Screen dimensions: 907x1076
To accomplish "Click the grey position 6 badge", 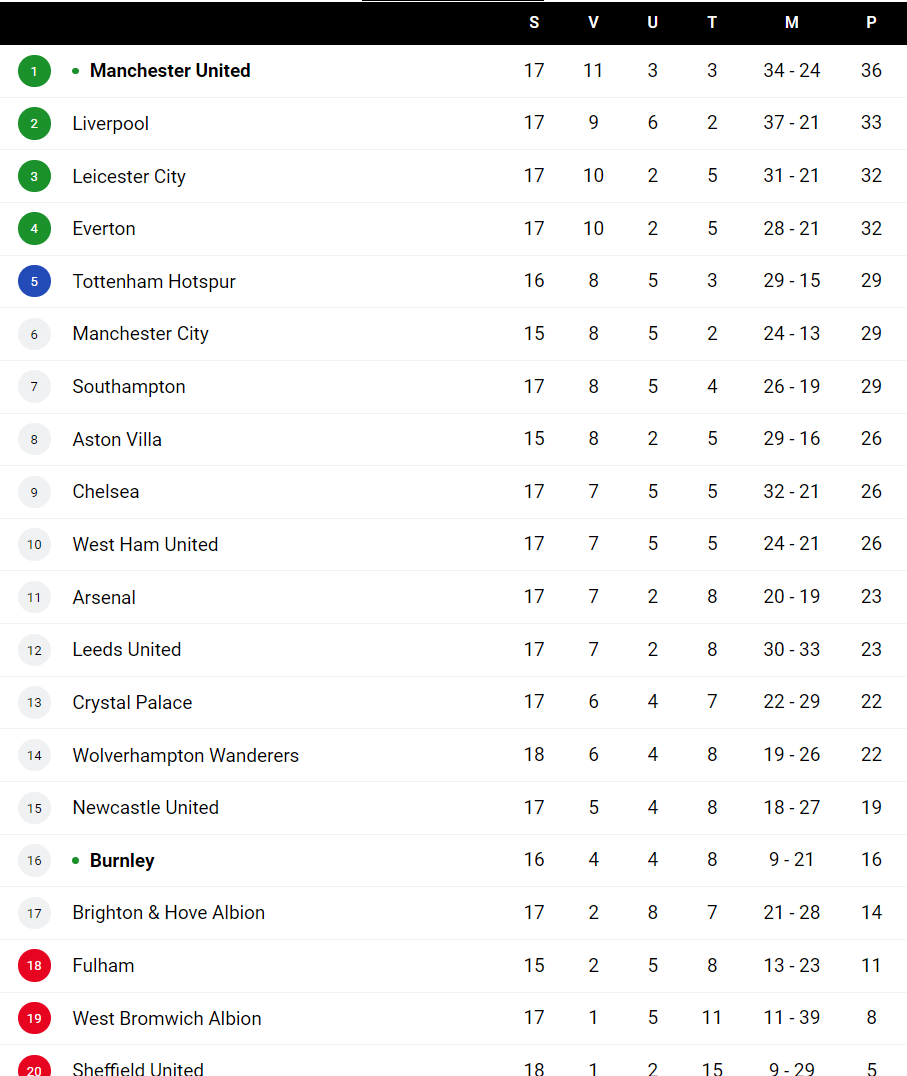I will tap(34, 334).
